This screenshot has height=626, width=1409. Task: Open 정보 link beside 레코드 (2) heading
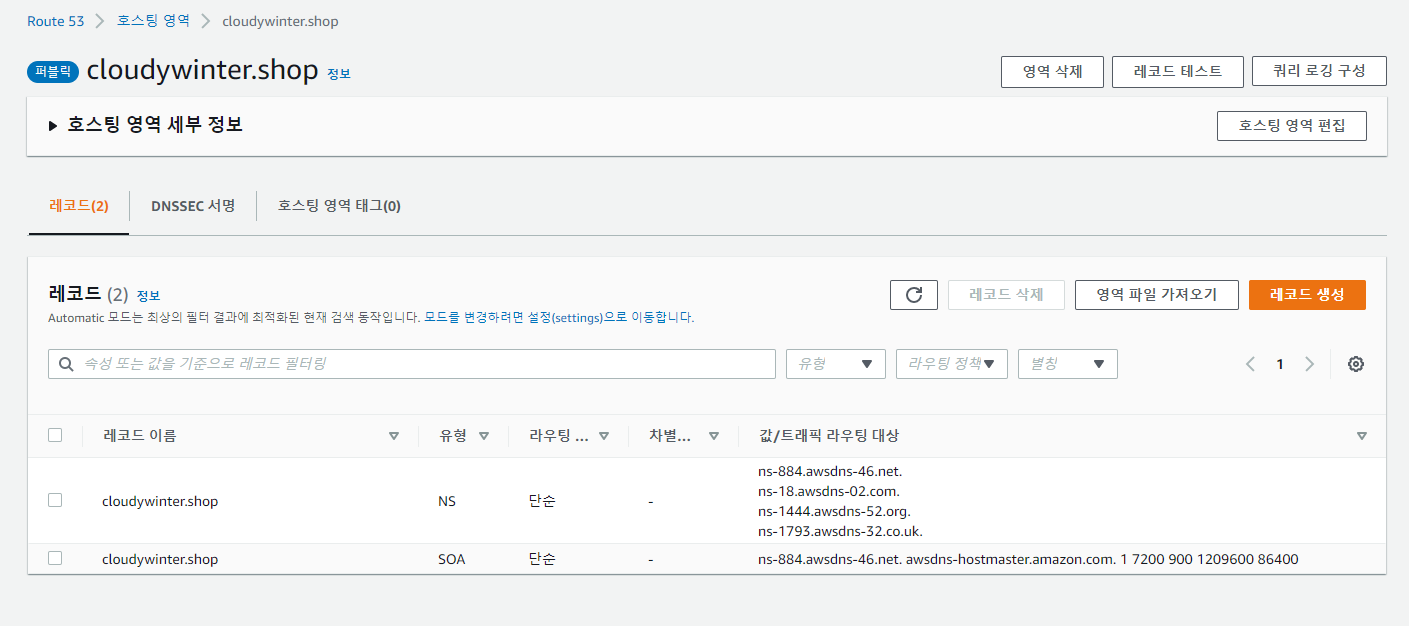coord(148,296)
